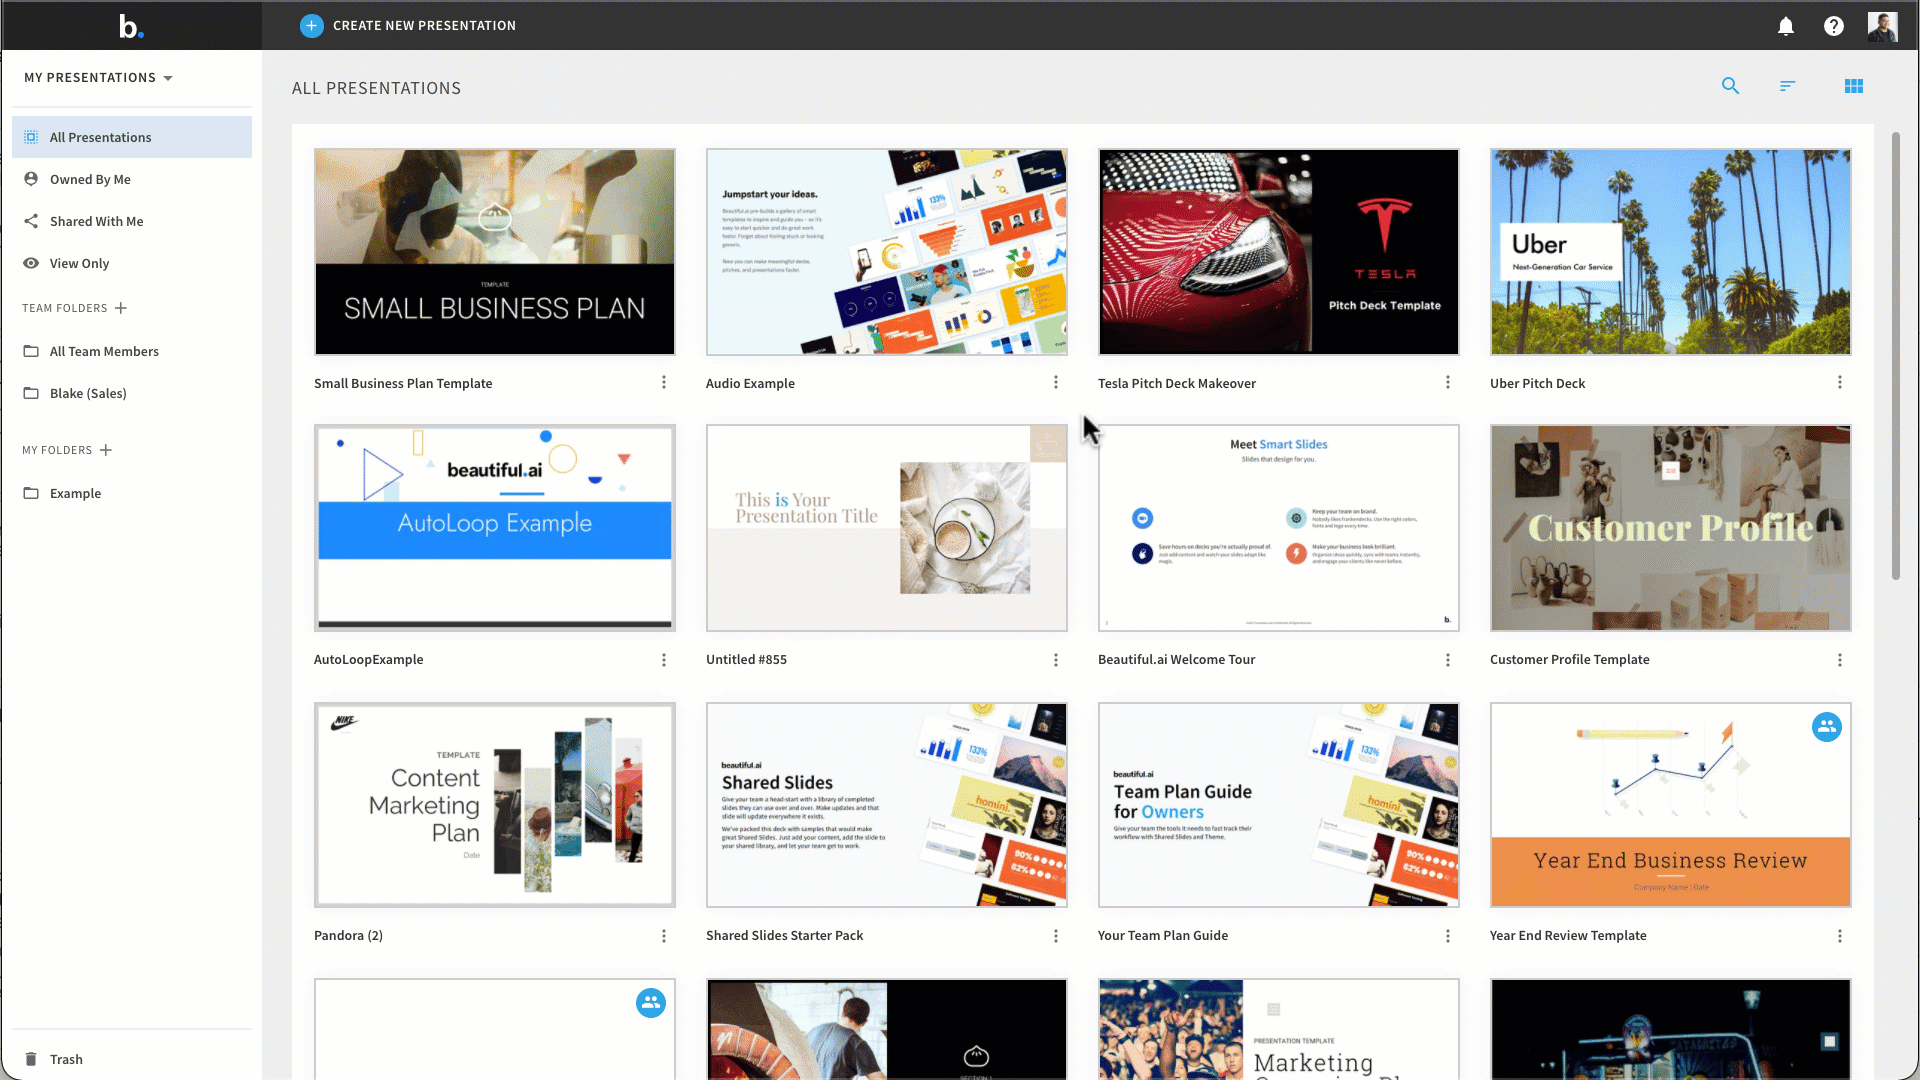Open options for Year End Review Template

[1840, 936]
